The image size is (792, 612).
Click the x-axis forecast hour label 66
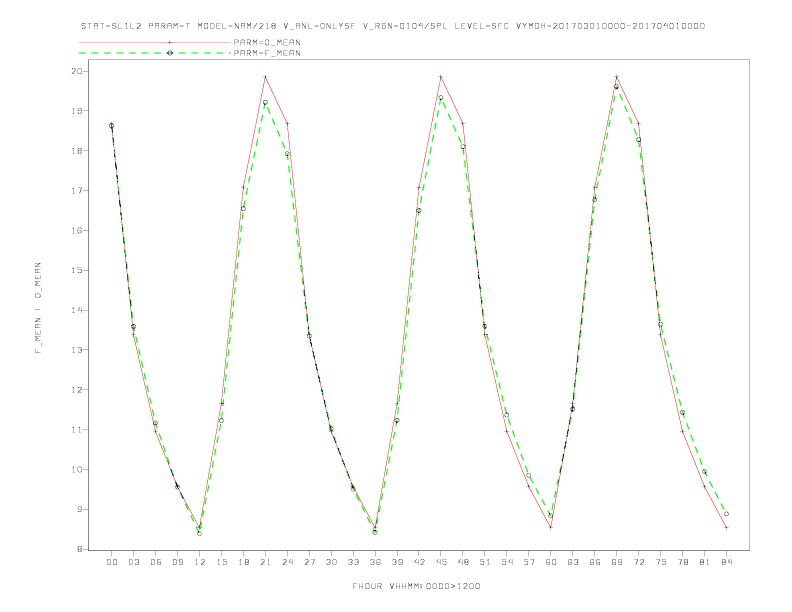click(x=595, y=562)
